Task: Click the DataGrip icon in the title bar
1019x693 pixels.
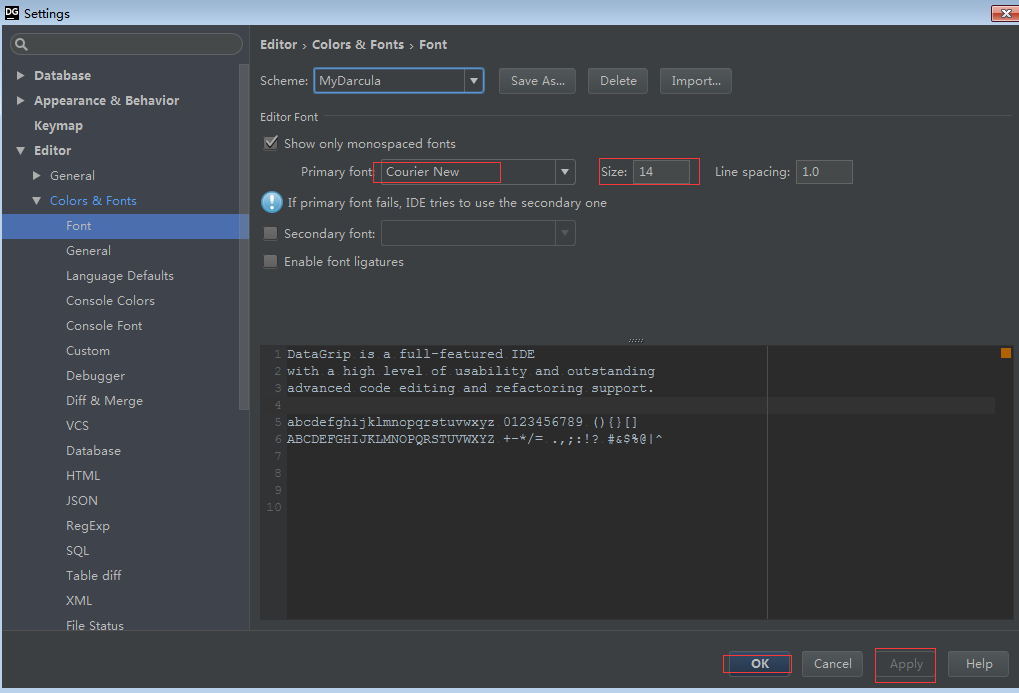Action: coord(10,13)
